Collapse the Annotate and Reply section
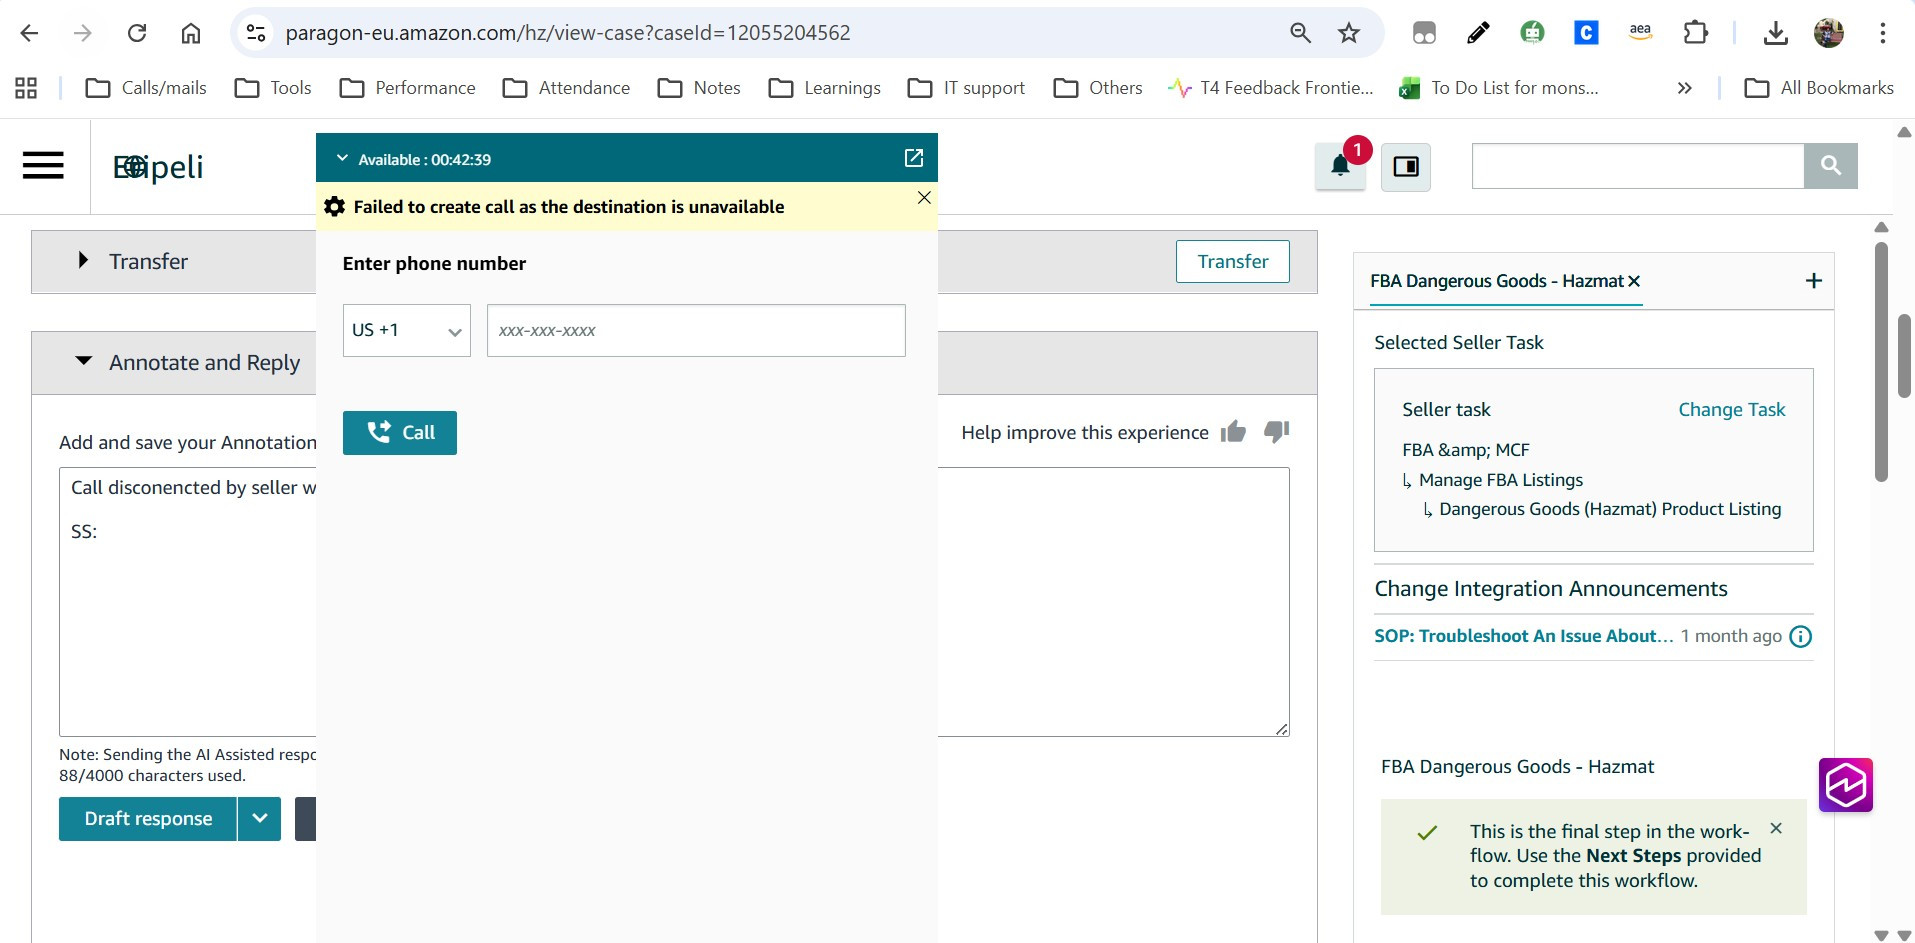The image size is (1915, 943). pos(84,362)
